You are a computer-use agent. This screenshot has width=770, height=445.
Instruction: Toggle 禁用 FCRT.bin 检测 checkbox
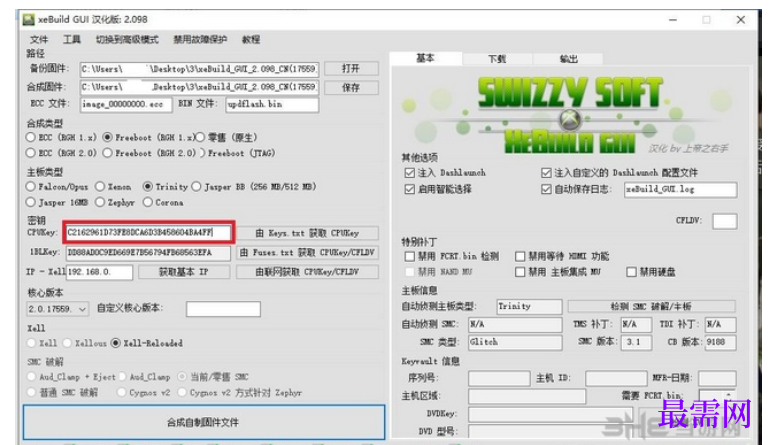410,256
